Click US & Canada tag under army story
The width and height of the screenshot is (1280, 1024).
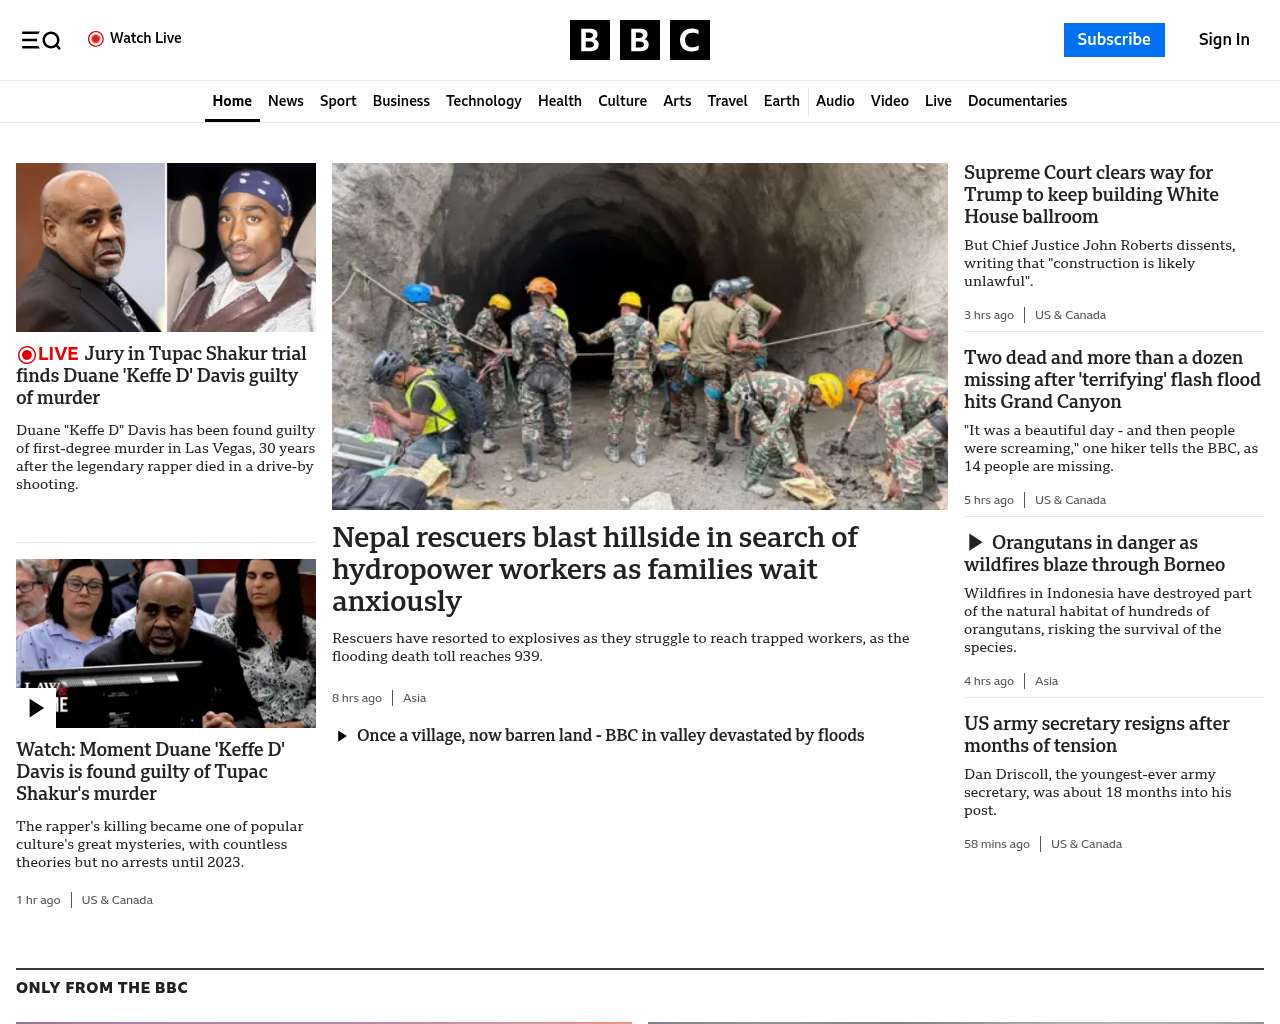pyautogui.click(x=1086, y=844)
